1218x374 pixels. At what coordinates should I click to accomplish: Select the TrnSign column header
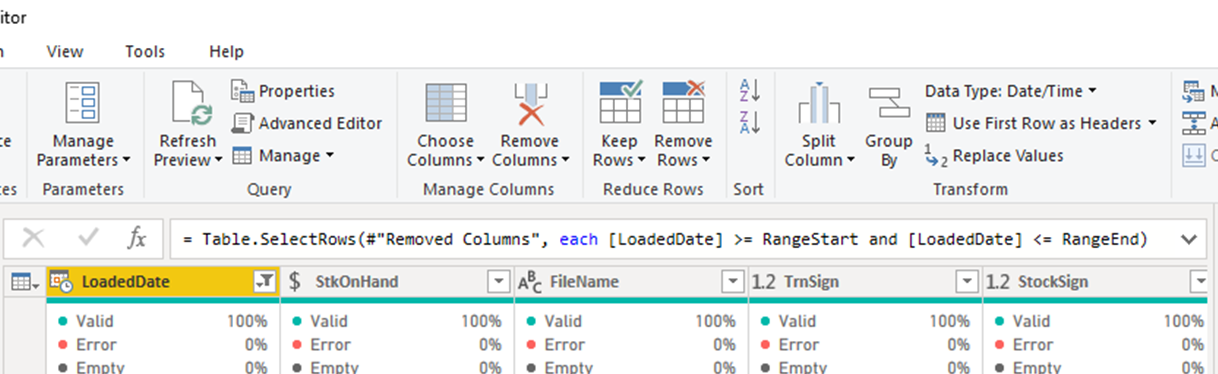[865, 283]
